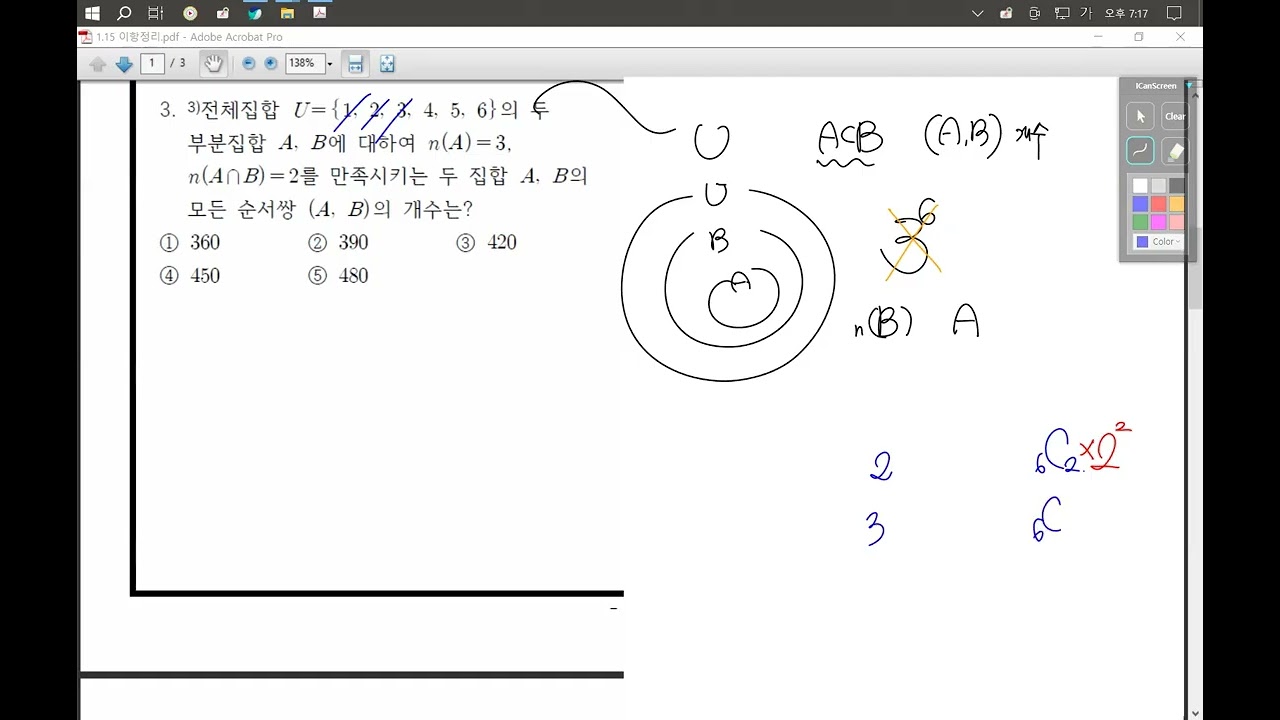Go to previous page with up arrow
The image size is (1280, 720).
[98, 64]
